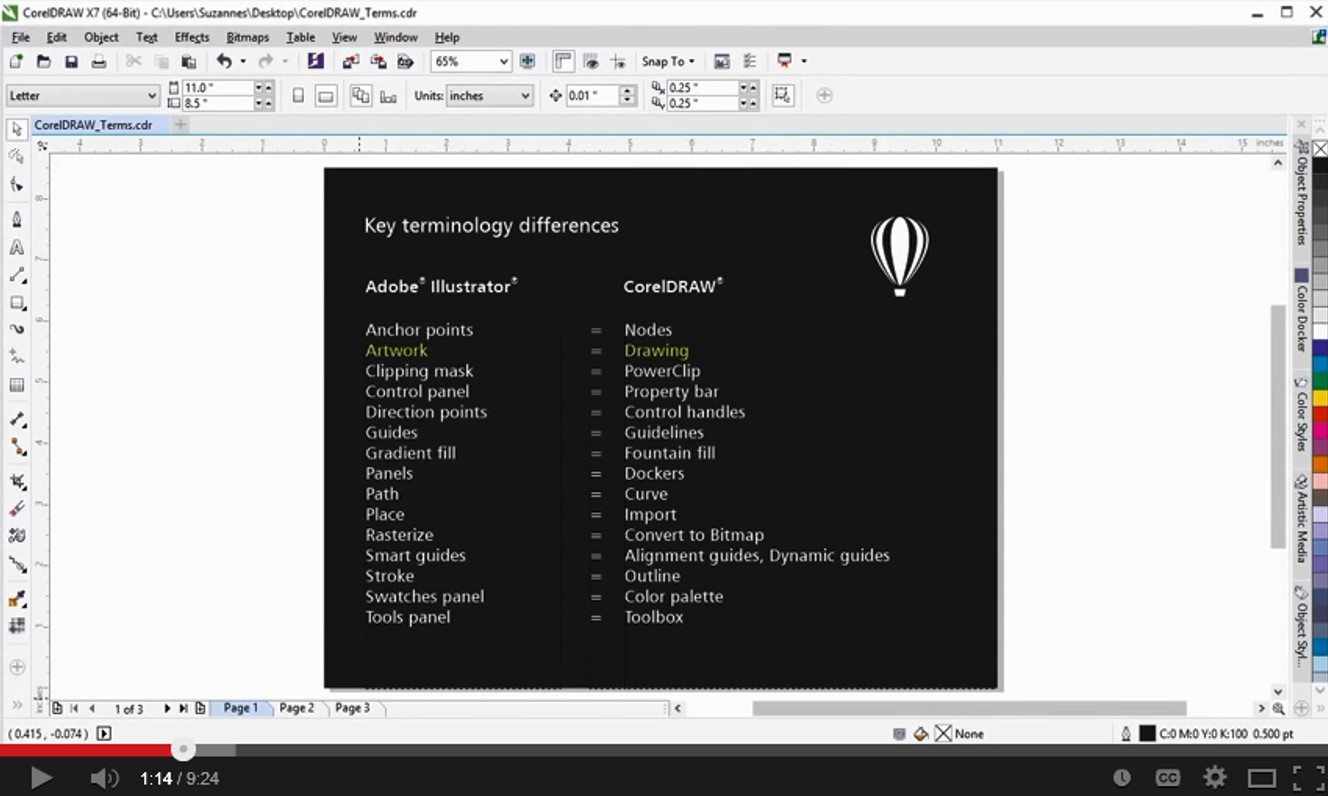Viewport: 1328px width, 796px height.
Task: Open the purple Search content icon
Action: coord(316,61)
